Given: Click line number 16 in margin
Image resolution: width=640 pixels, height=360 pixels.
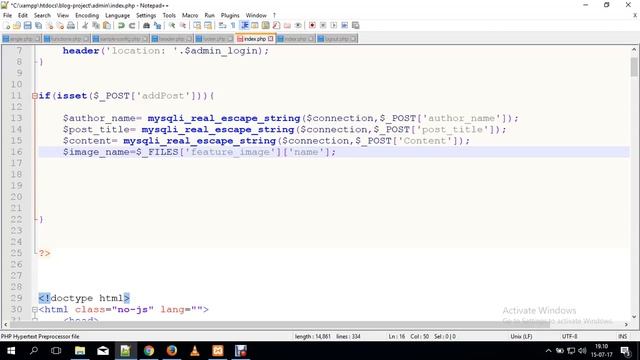Looking at the screenshot, I should click(16, 152).
